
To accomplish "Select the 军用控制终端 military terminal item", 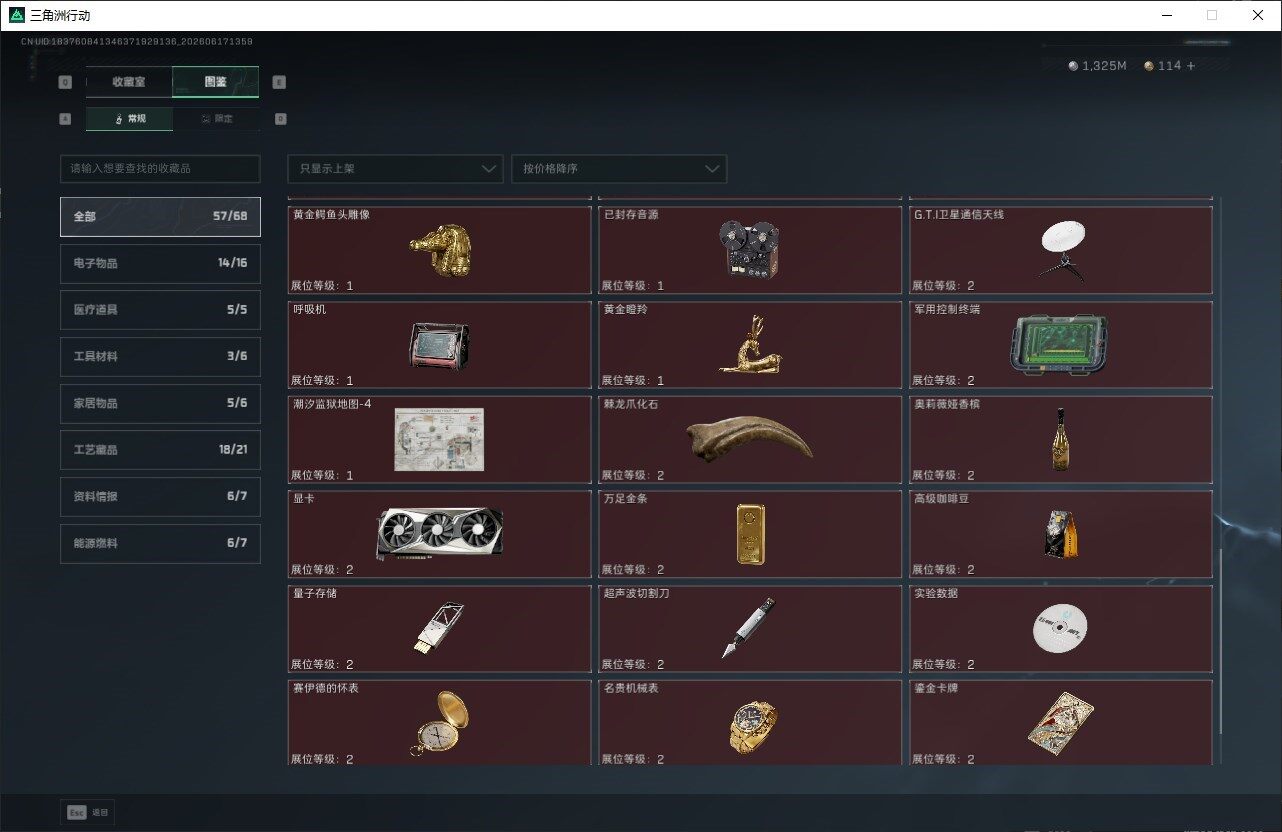I will [x=1061, y=345].
